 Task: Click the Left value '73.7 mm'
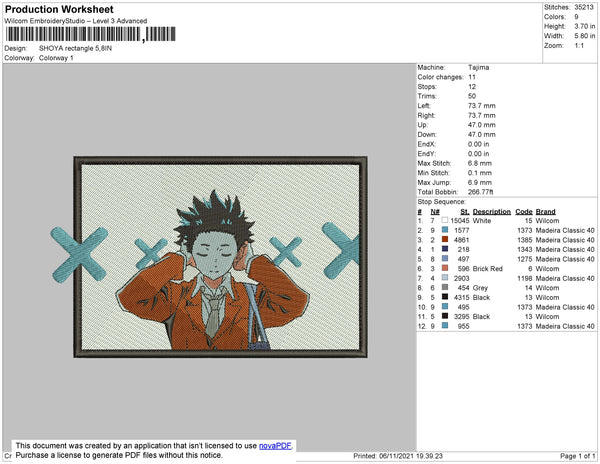click(481, 106)
